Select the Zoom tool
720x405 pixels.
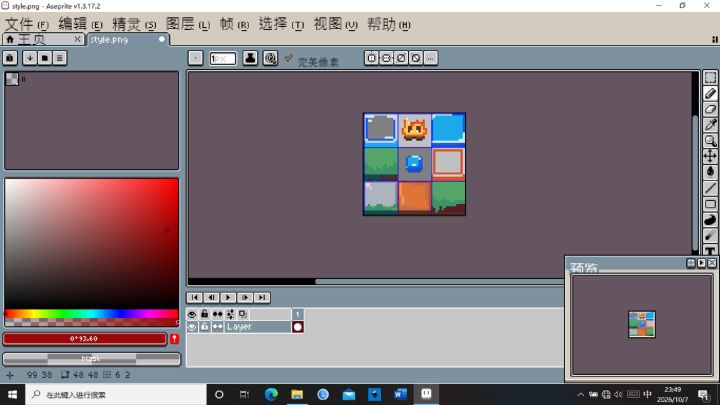click(710, 141)
